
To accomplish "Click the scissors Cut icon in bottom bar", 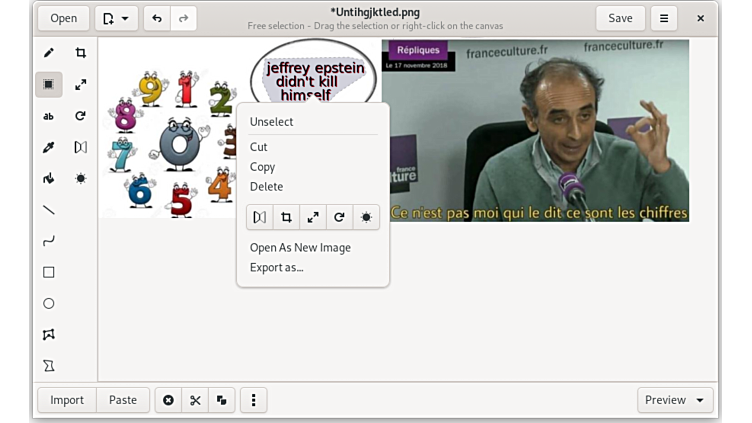I will click(x=195, y=400).
